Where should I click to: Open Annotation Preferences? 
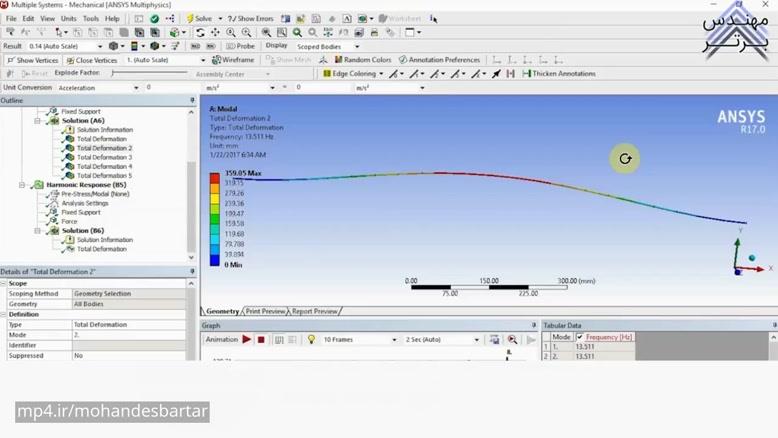[440, 60]
